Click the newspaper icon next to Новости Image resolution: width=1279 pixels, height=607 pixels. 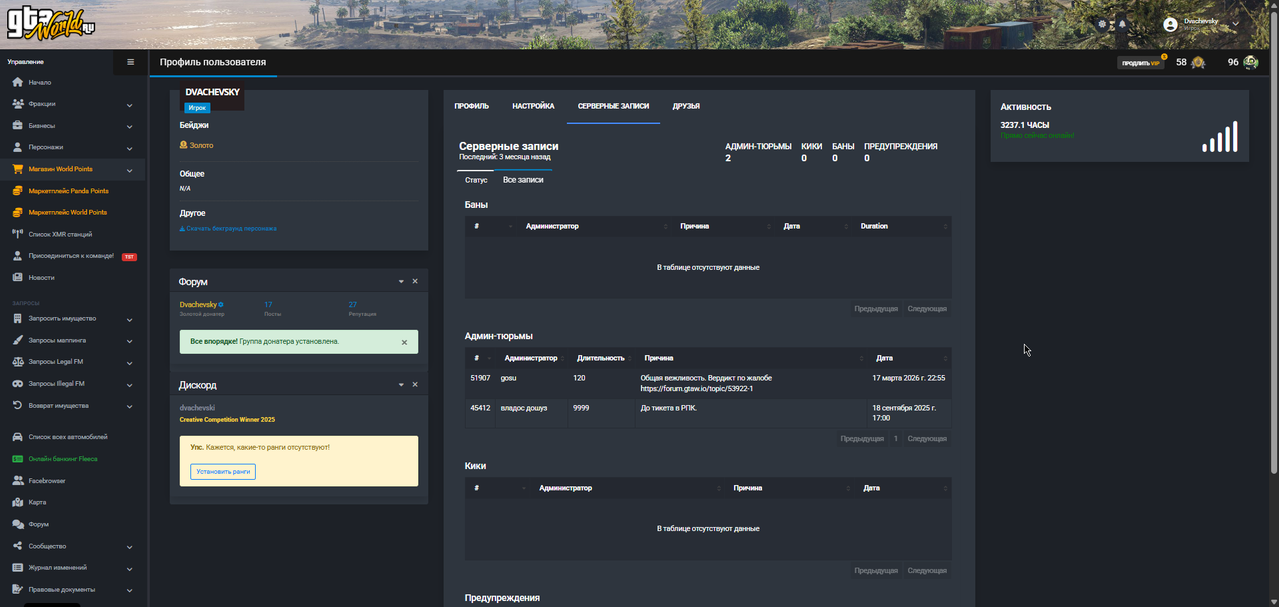(x=18, y=277)
